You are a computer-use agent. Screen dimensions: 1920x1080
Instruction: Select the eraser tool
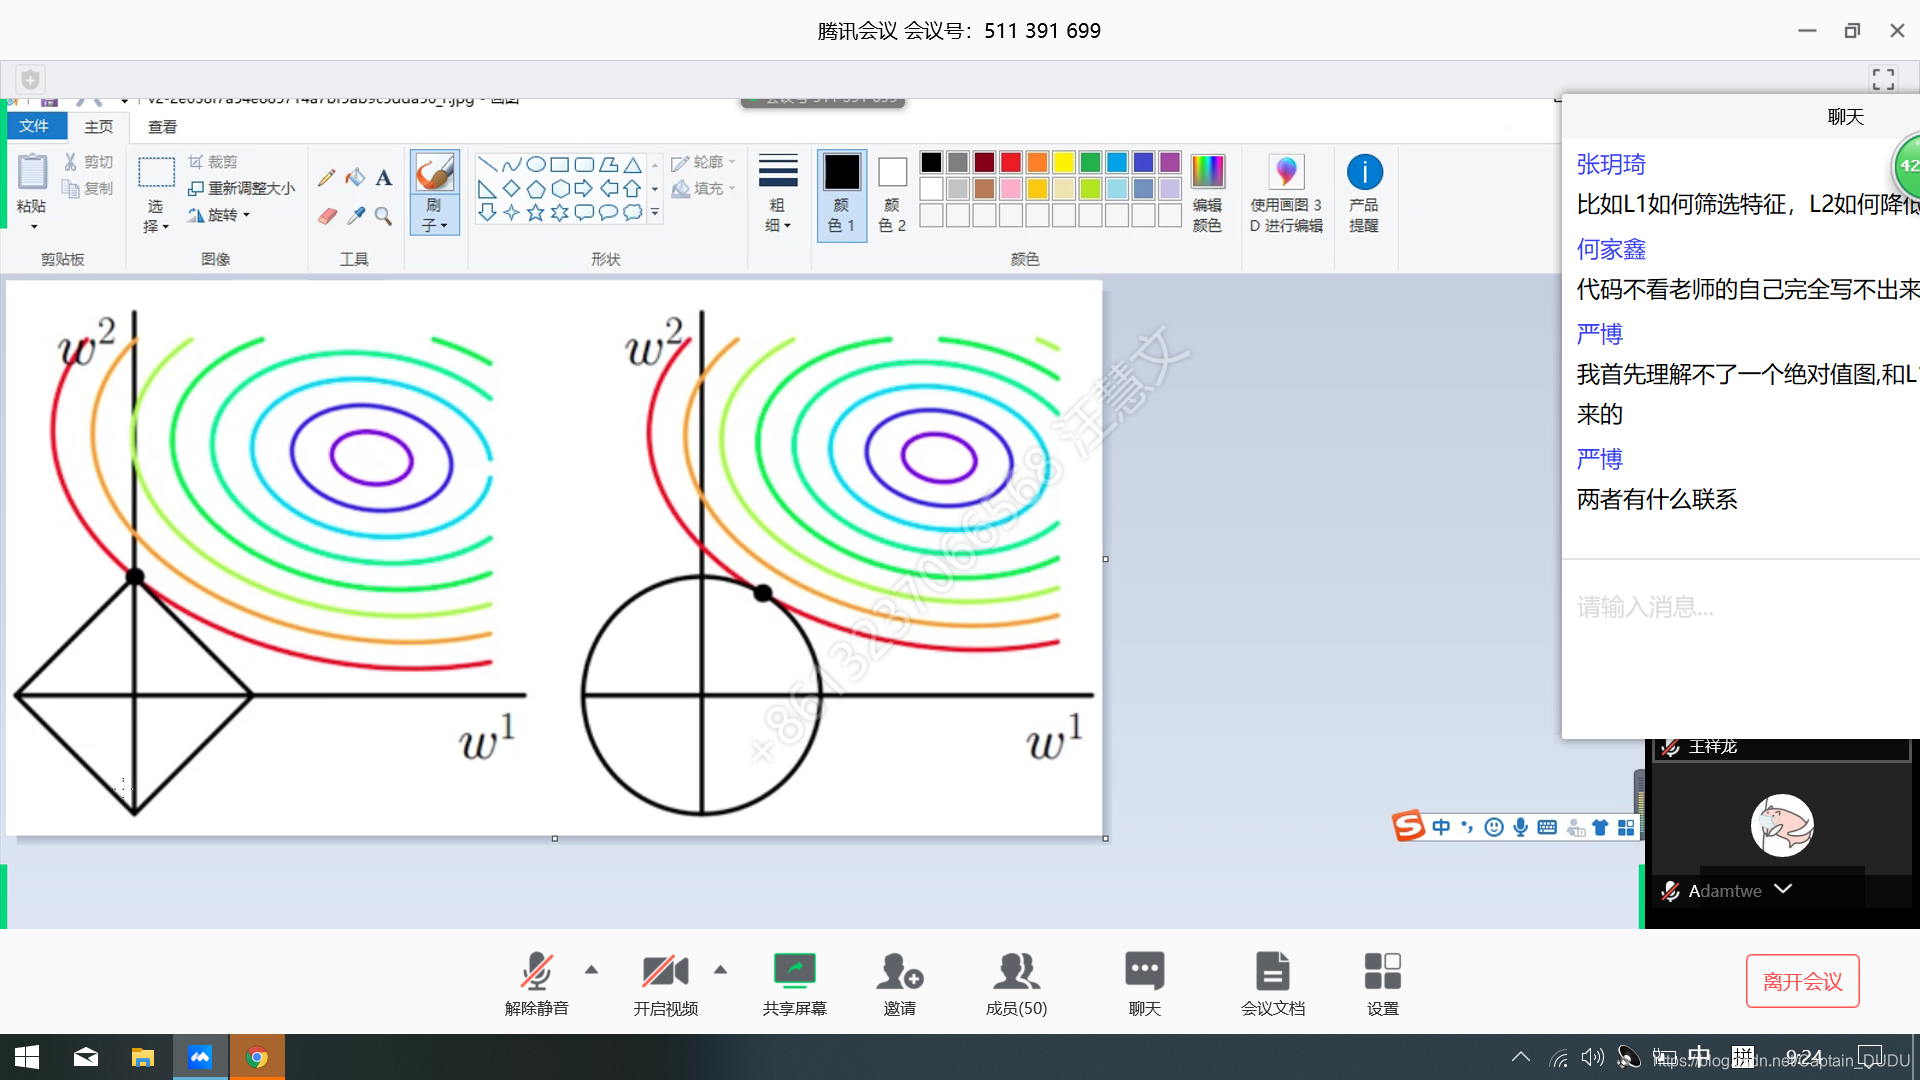327,215
